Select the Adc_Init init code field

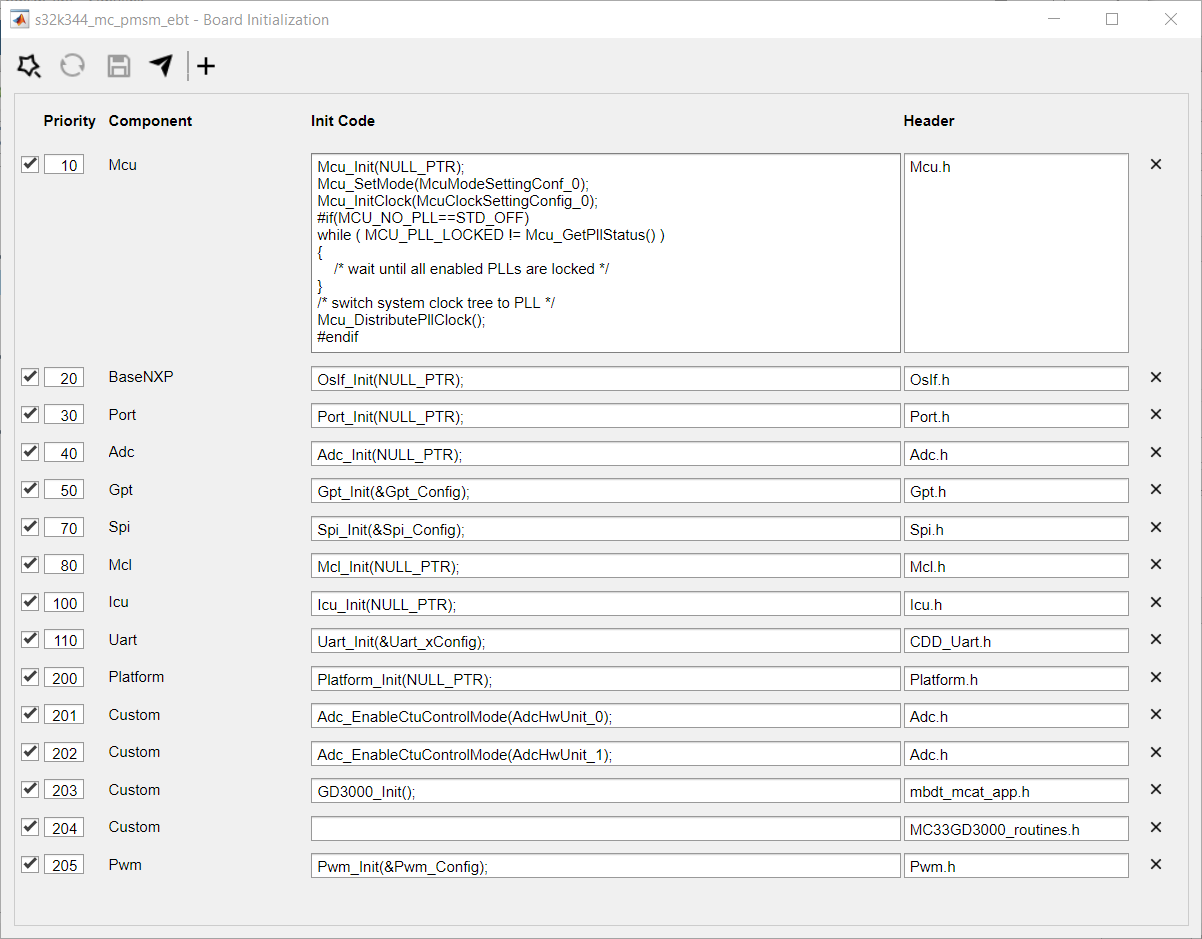tap(604, 454)
